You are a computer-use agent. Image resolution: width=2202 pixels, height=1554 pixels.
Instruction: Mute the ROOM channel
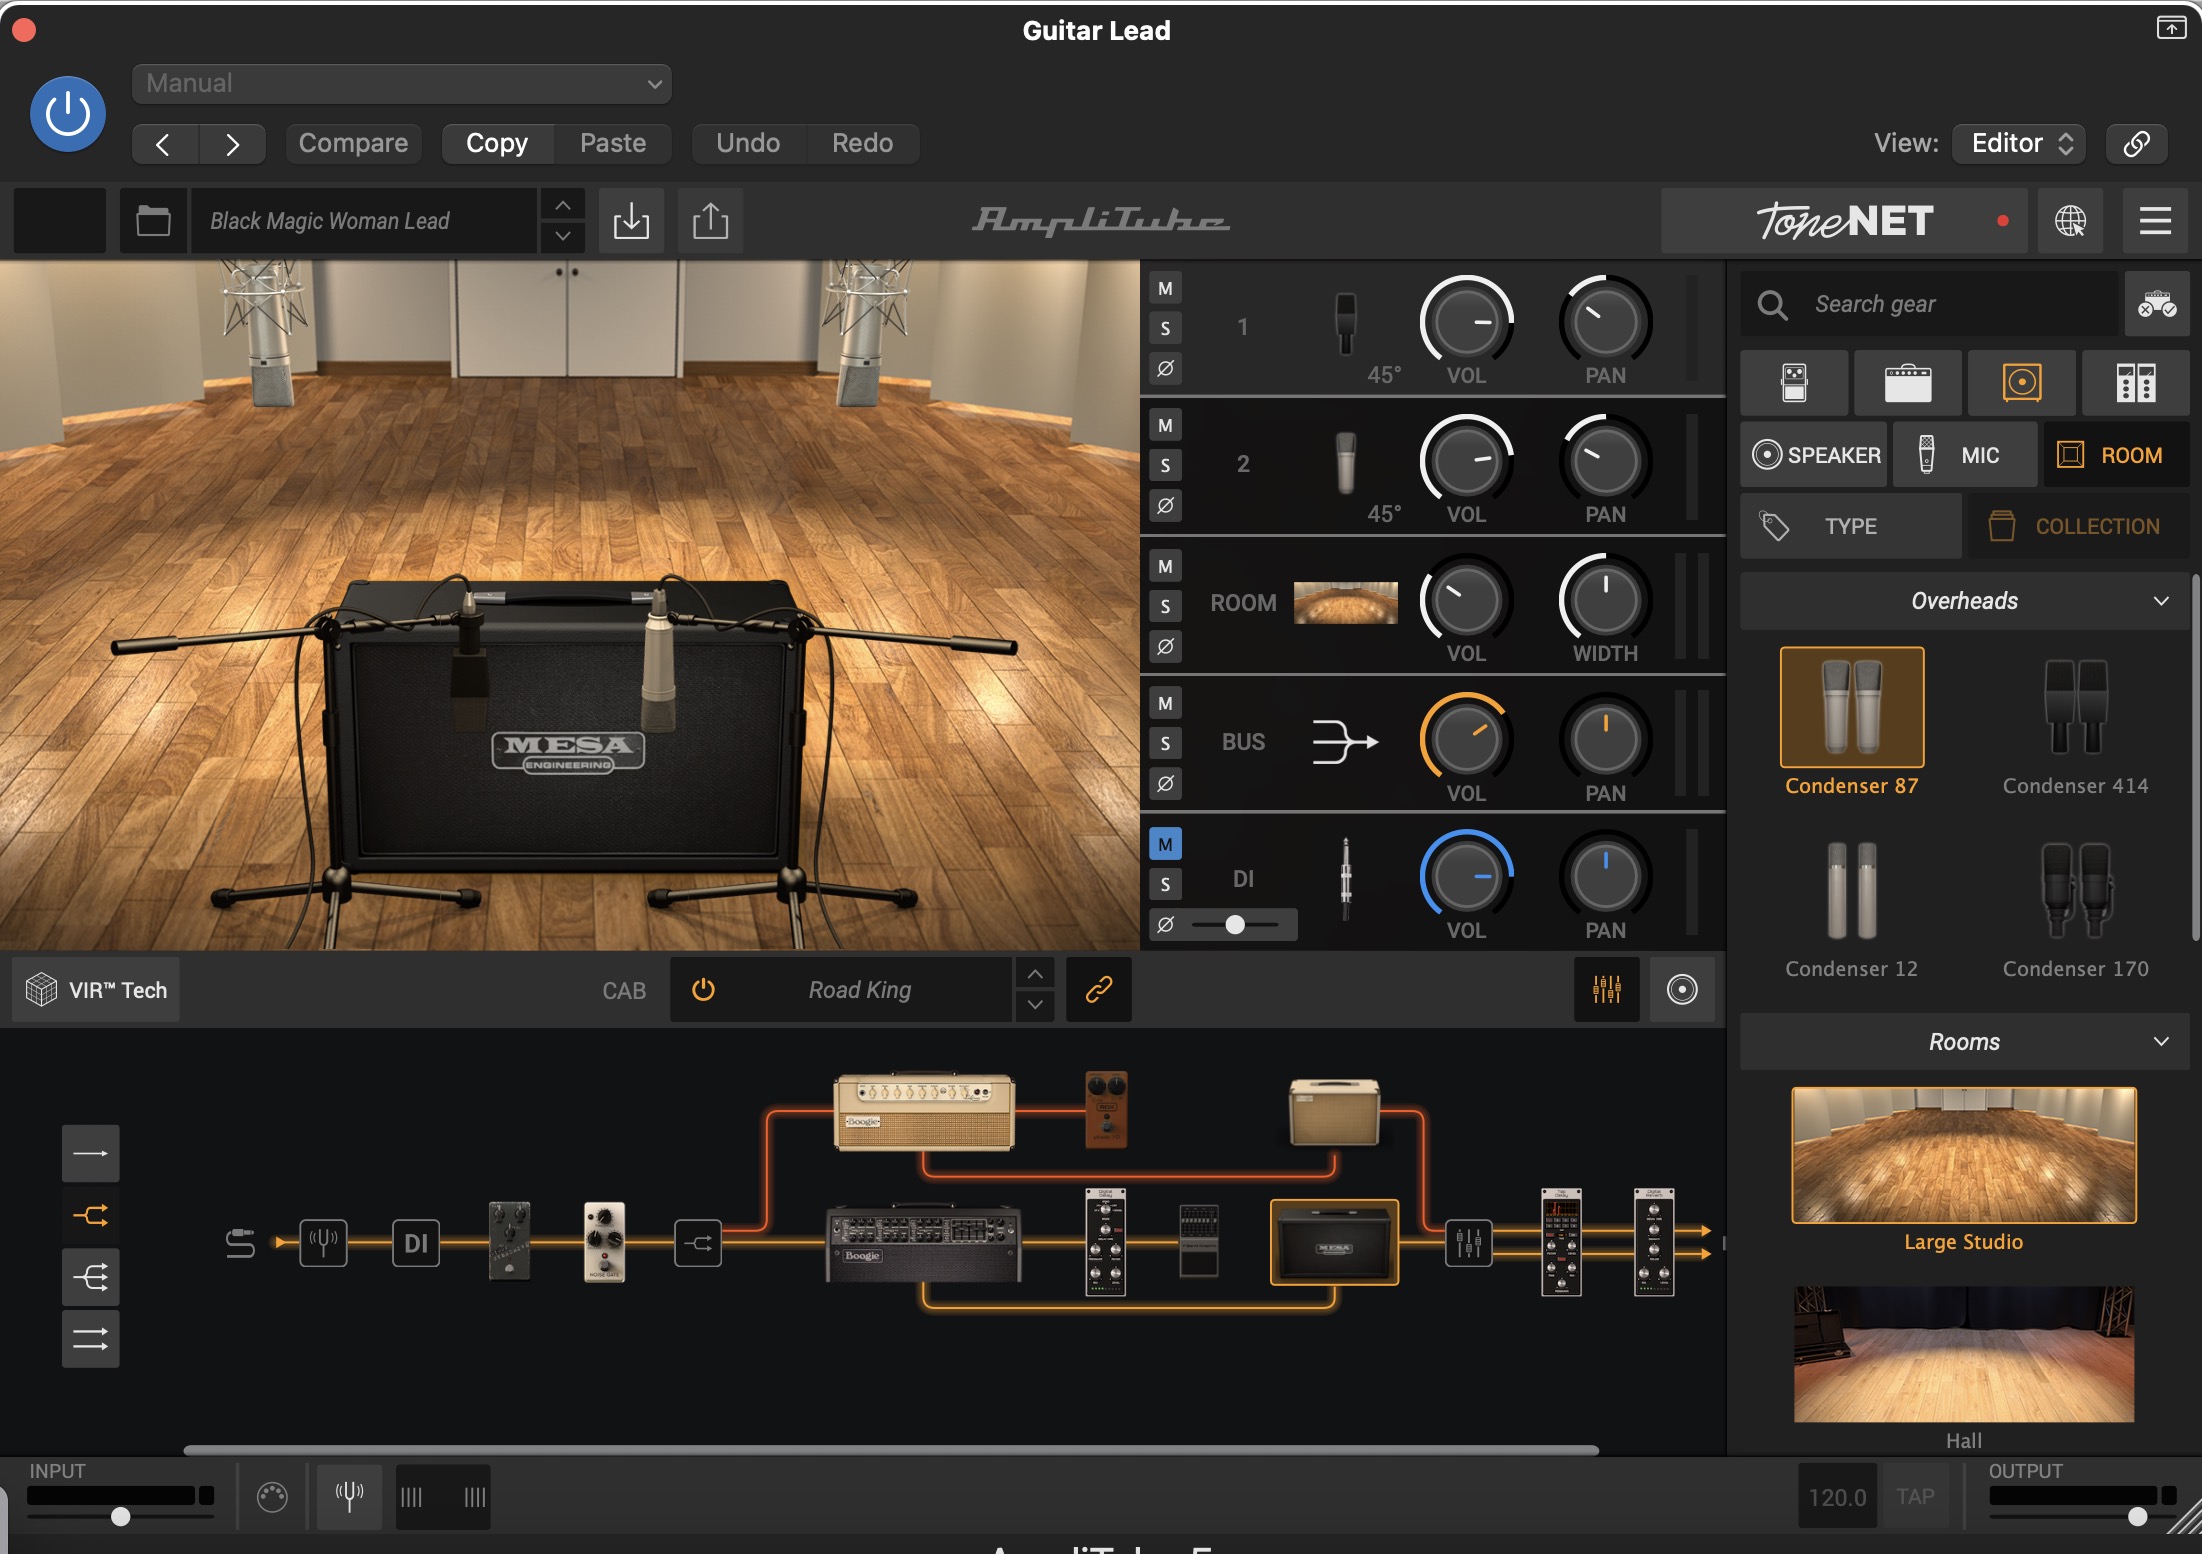(x=1165, y=567)
